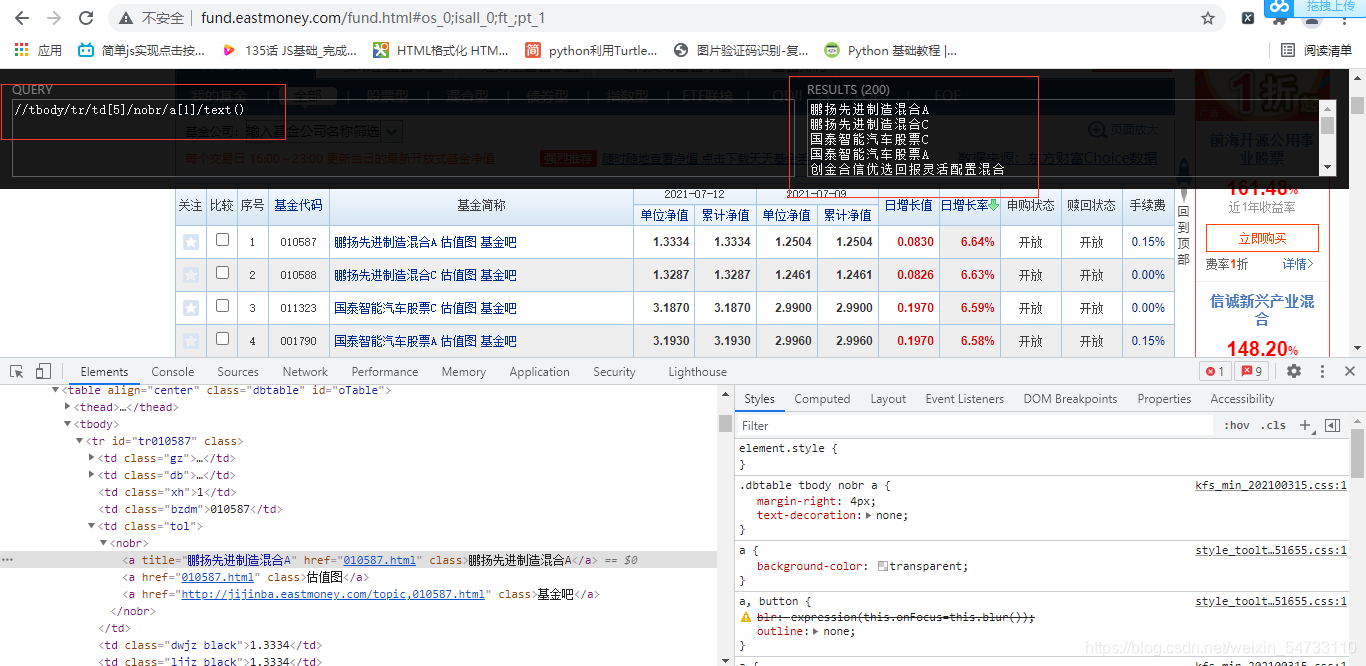Add new style rule plus icon
Viewport: 1366px width, 666px height.
point(1305,425)
